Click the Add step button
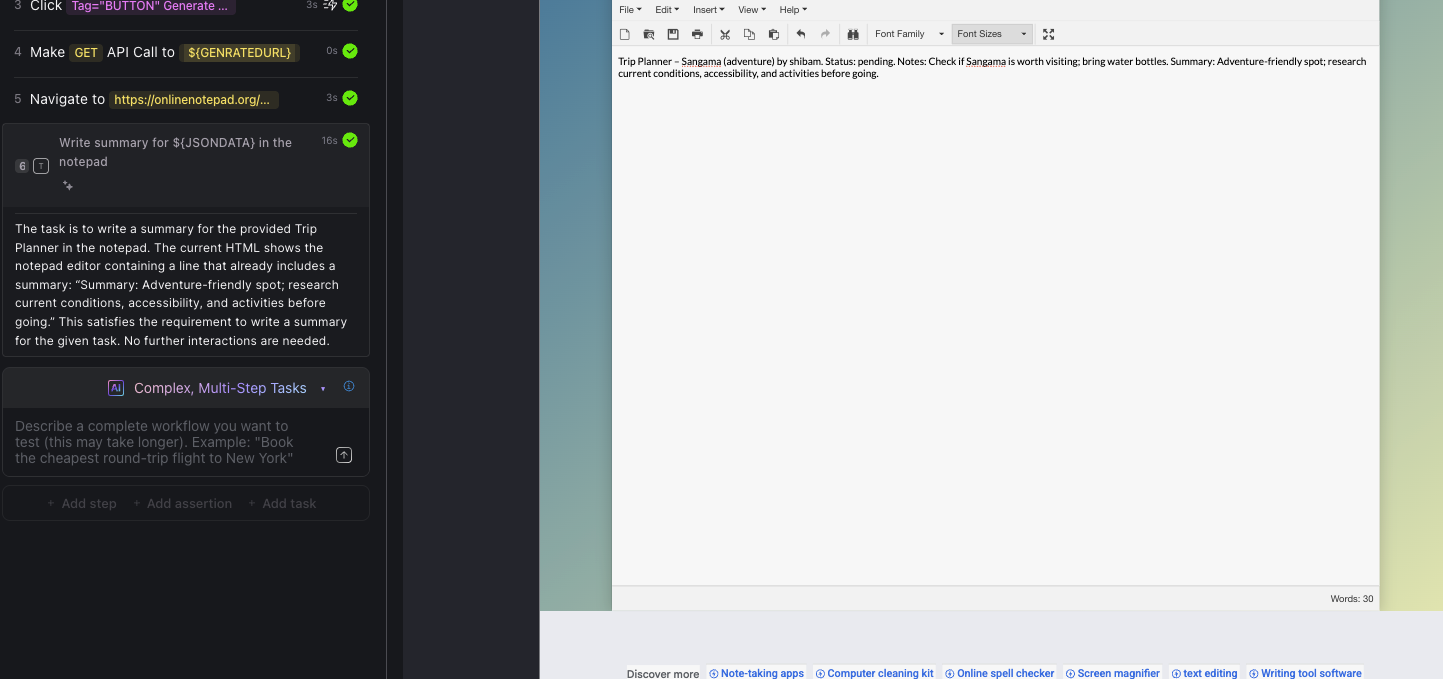This screenshot has width=1443, height=679. tap(82, 504)
